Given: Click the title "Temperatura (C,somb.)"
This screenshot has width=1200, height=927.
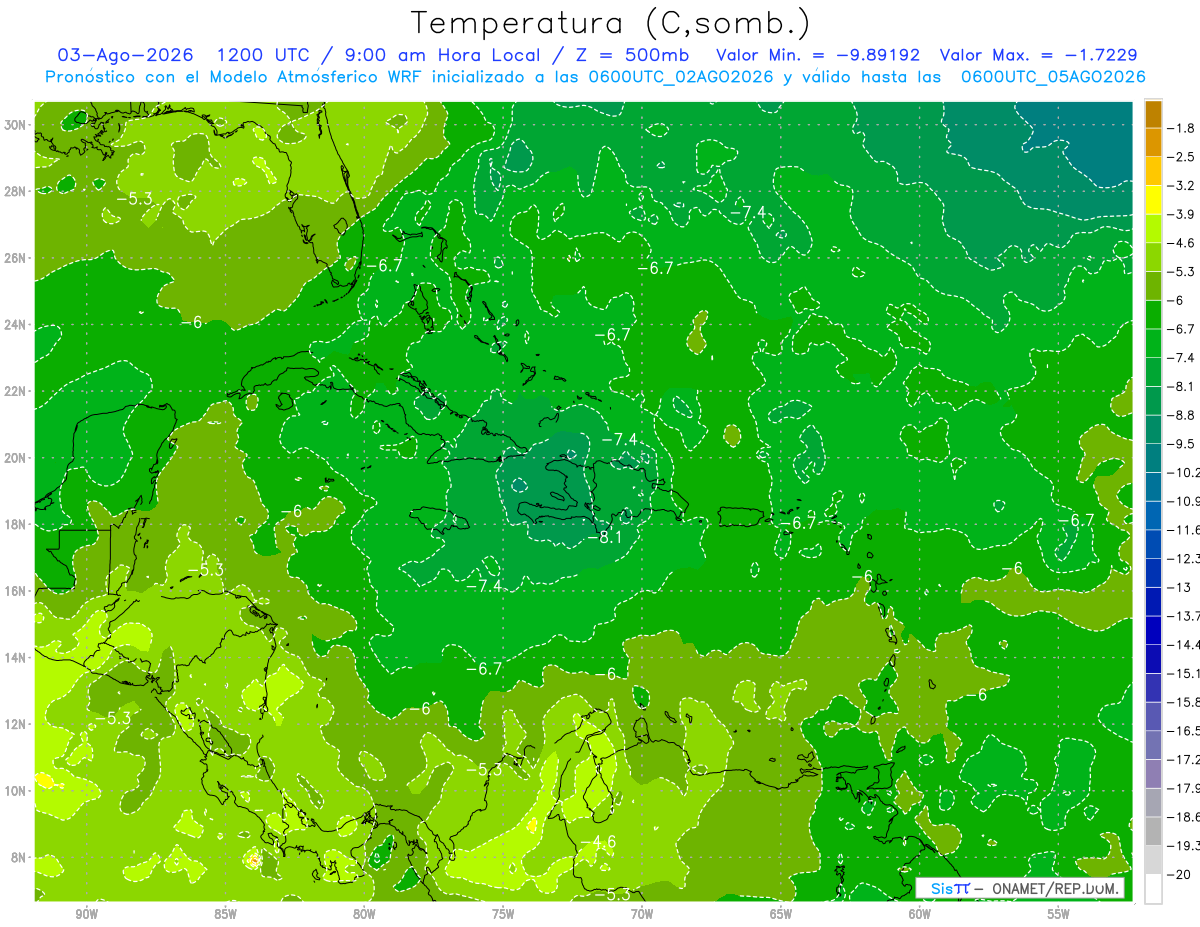Looking at the screenshot, I should click(609, 23).
